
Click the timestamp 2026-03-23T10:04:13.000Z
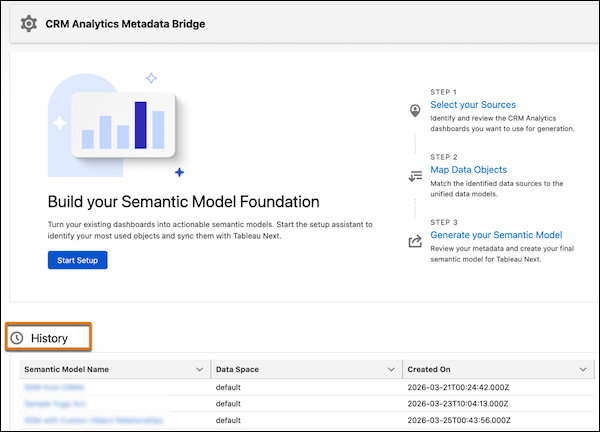458,404
